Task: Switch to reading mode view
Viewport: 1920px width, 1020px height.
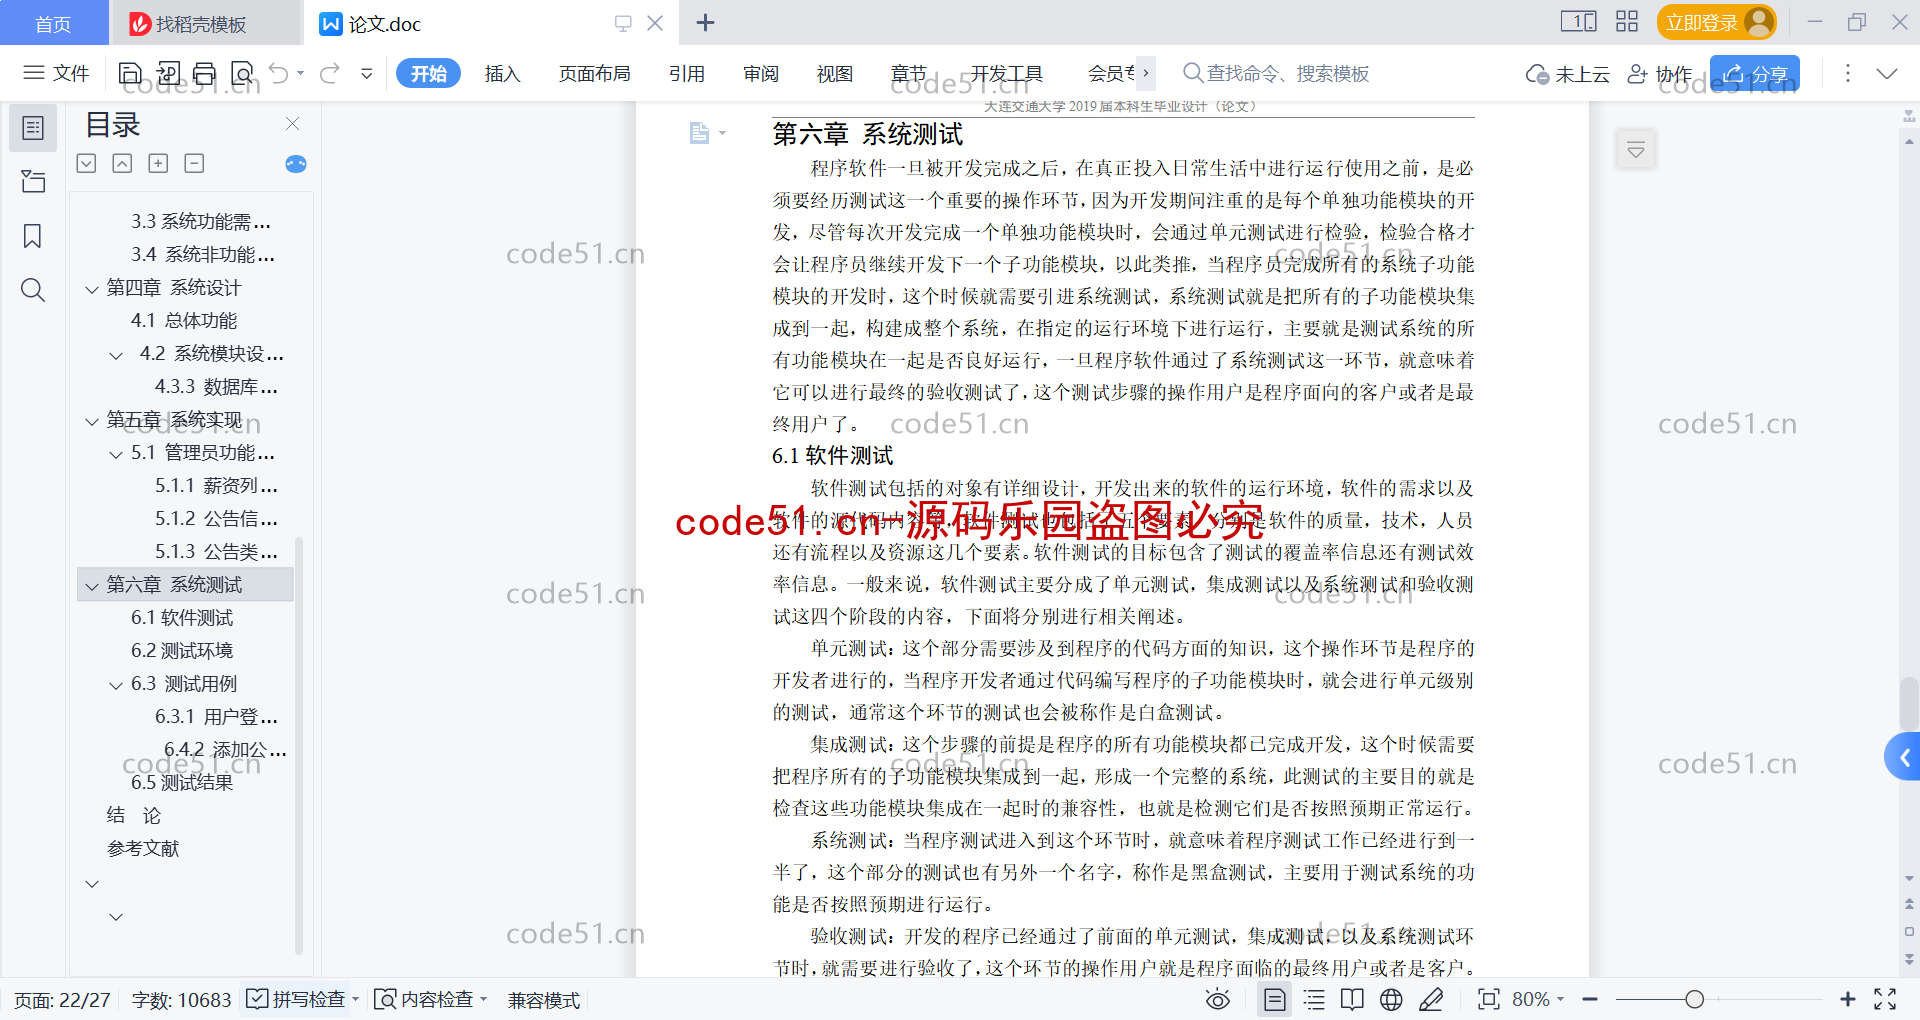Action: 1352,1000
